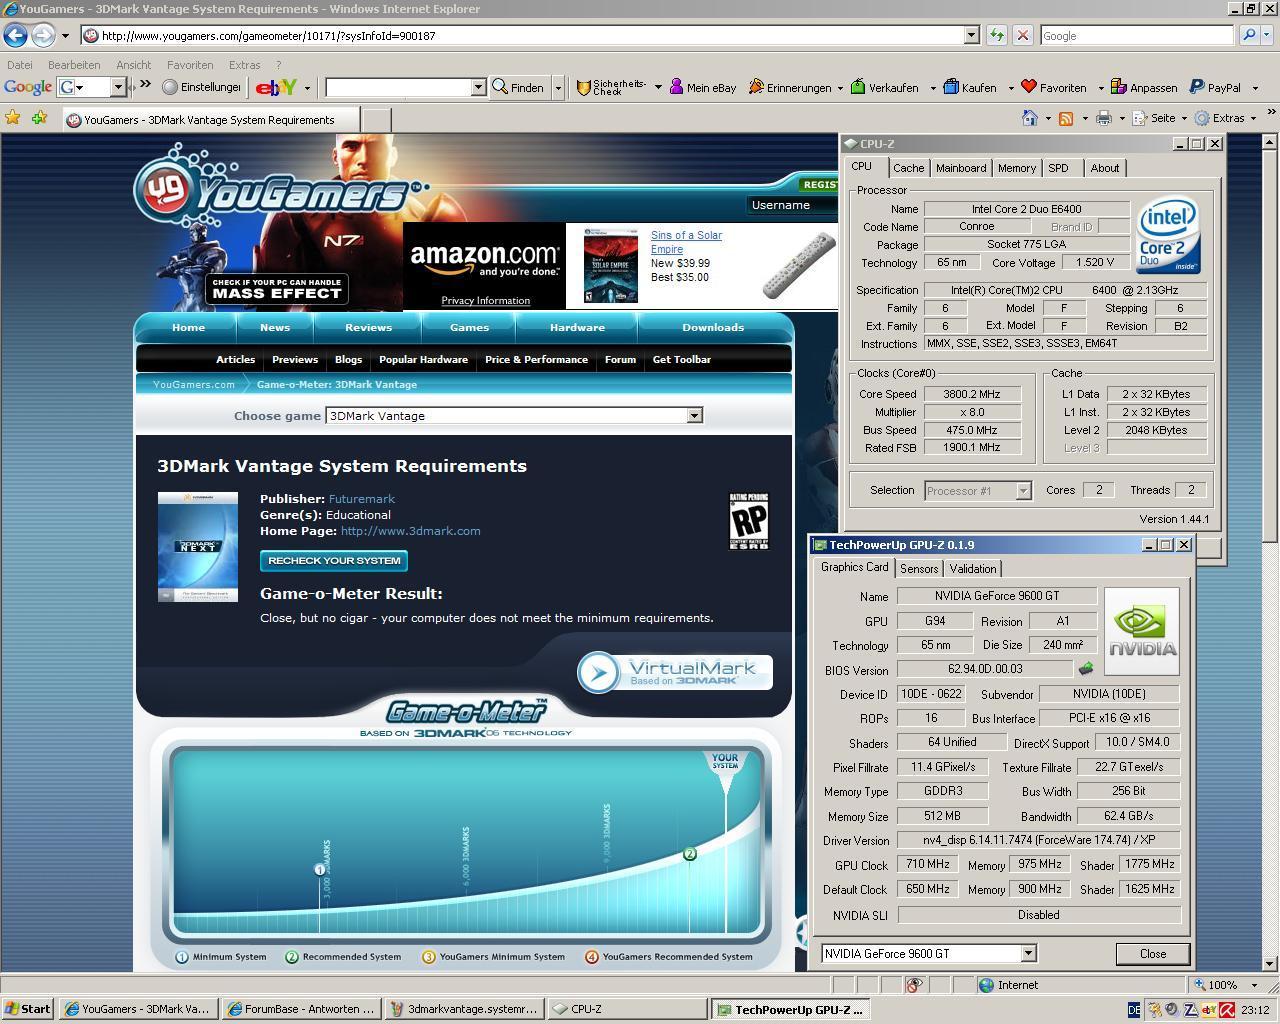Click the Privacy Information link under Amazon ad
Viewport: 1280px width, 1024px height.
485,300
